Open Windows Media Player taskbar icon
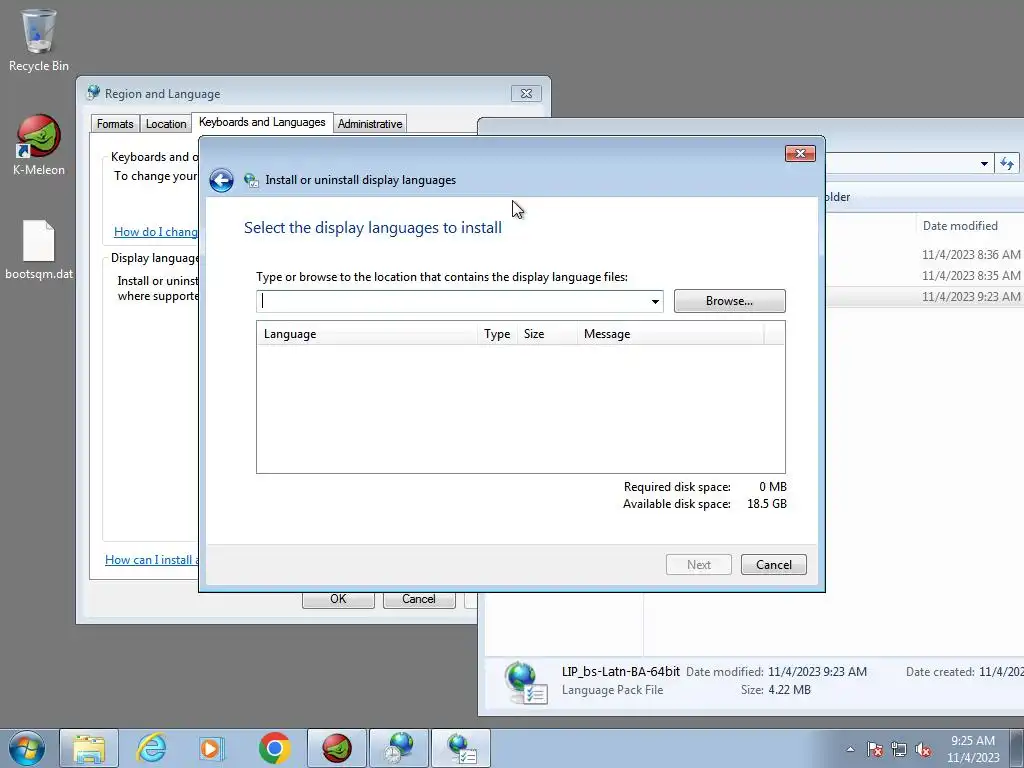Screen dimensions: 1024x768 coord(212,748)
